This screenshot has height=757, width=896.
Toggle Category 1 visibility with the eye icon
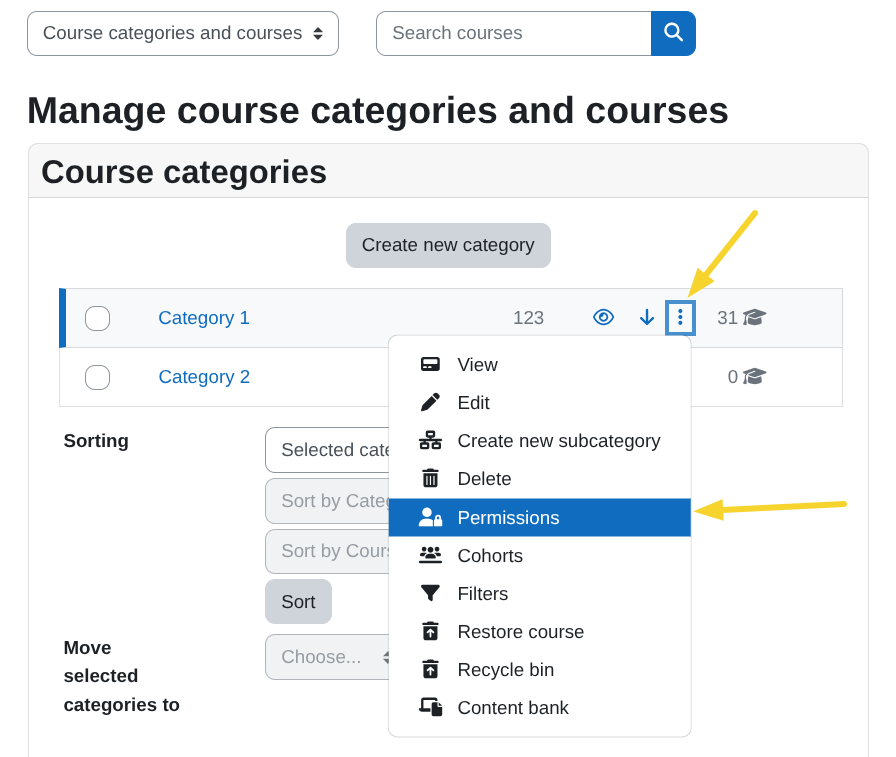603,317
